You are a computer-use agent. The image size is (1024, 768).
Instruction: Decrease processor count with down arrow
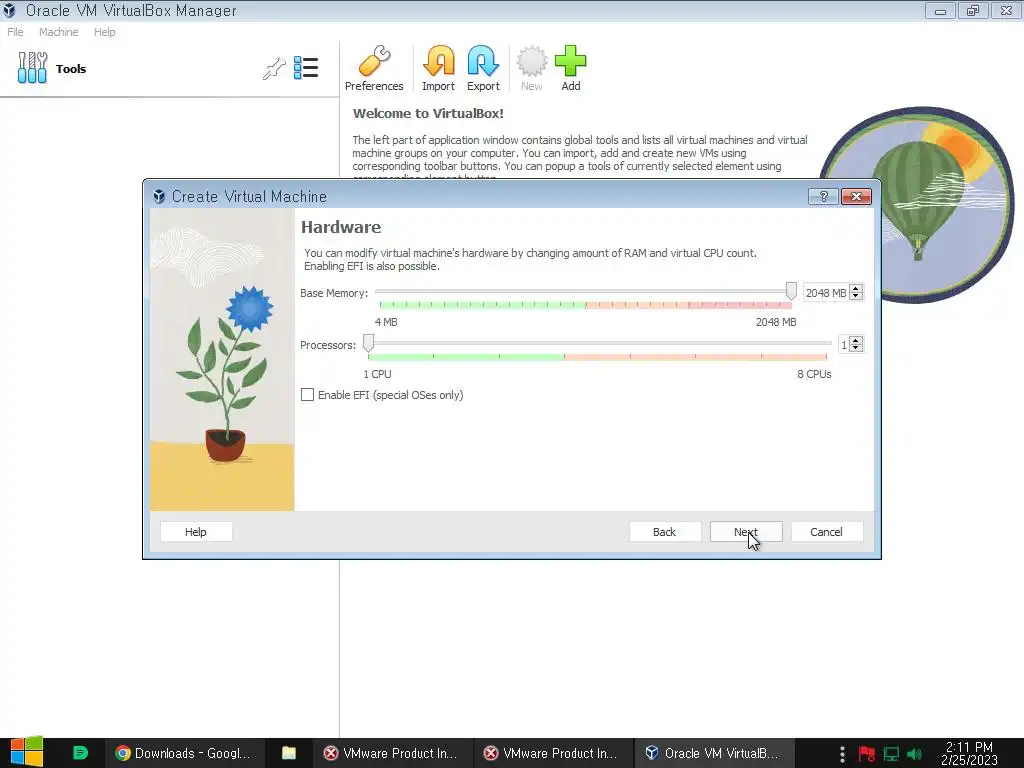click(856, 348)
